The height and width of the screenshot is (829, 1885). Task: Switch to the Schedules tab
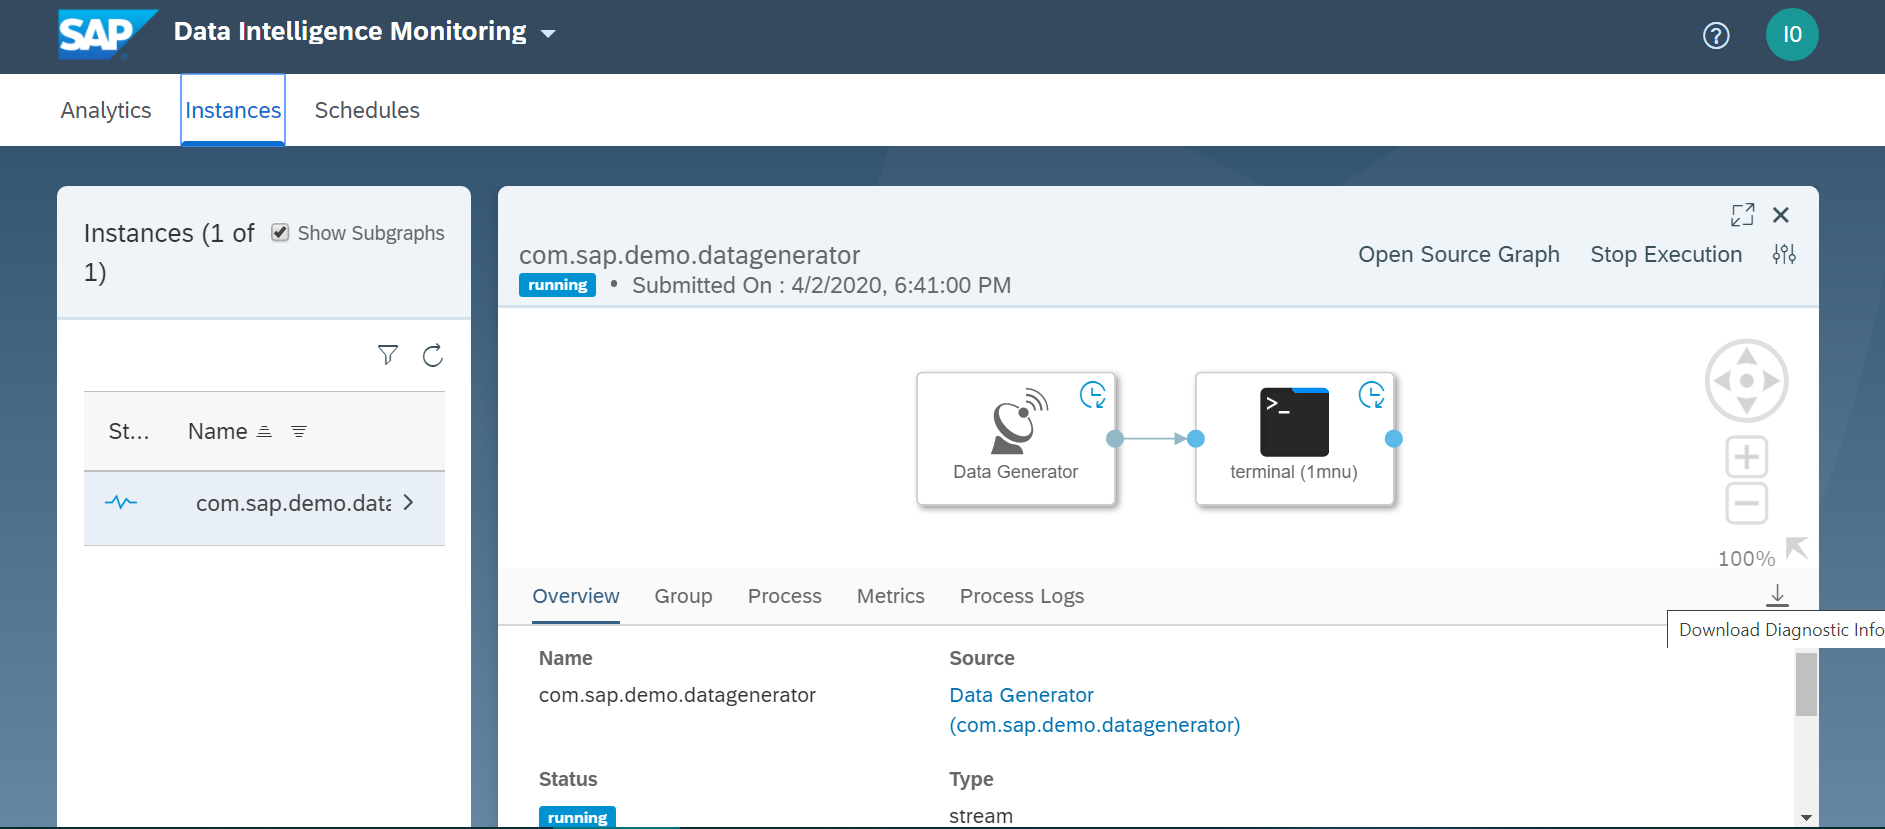[367, 110]
